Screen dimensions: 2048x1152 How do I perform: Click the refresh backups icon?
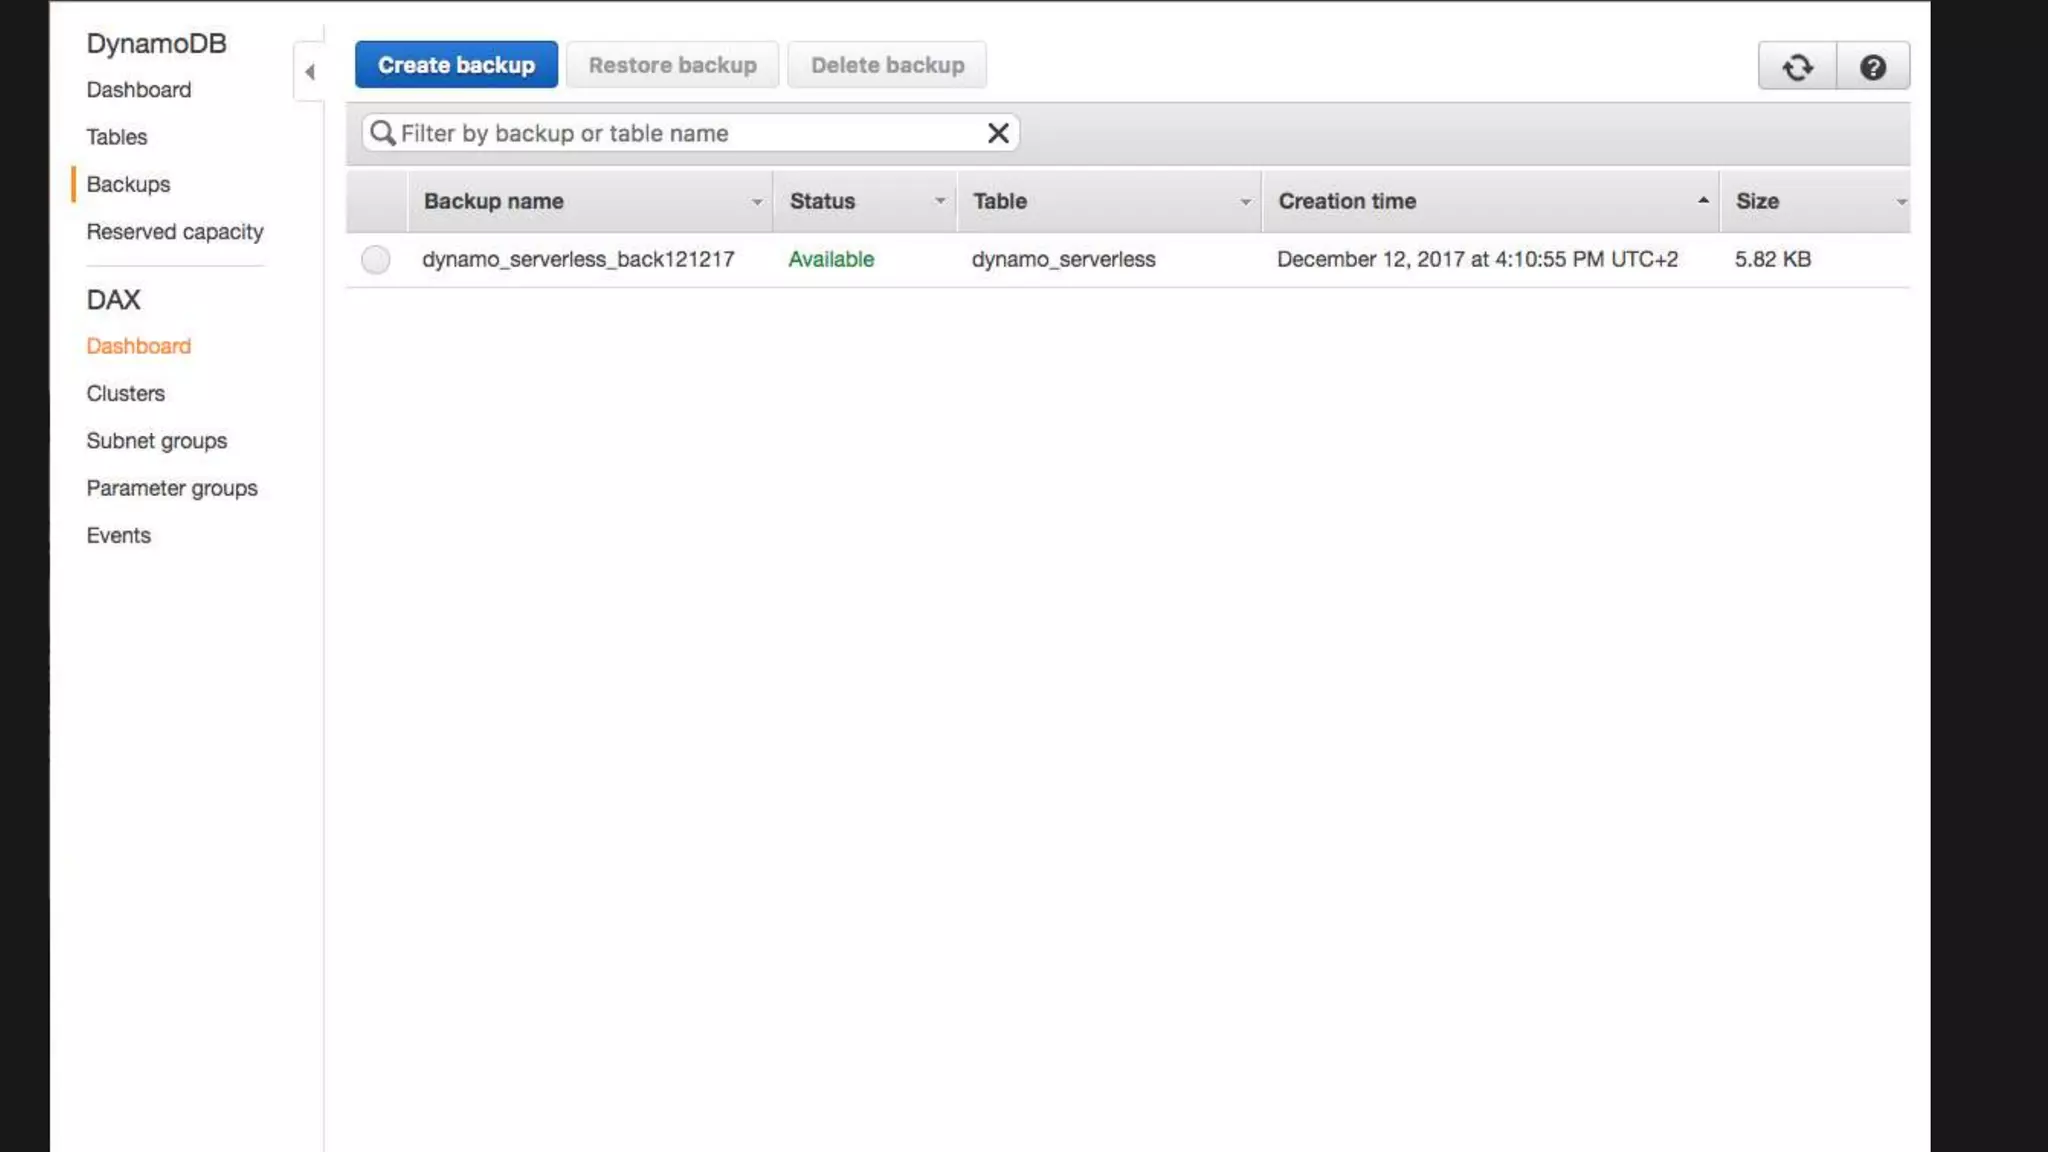point(1797,67)
